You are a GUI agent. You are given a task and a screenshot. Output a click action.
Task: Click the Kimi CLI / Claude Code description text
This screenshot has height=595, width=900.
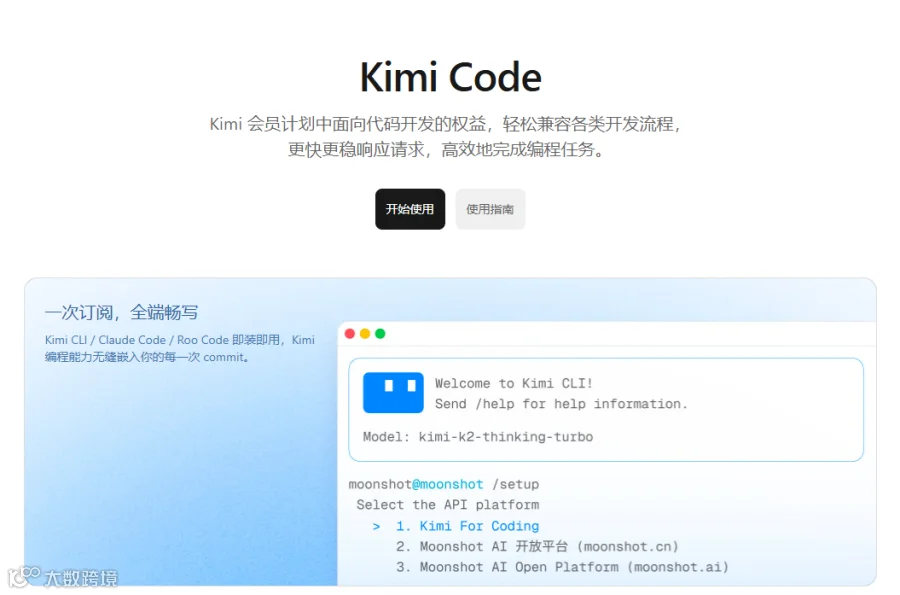[180, 348]
